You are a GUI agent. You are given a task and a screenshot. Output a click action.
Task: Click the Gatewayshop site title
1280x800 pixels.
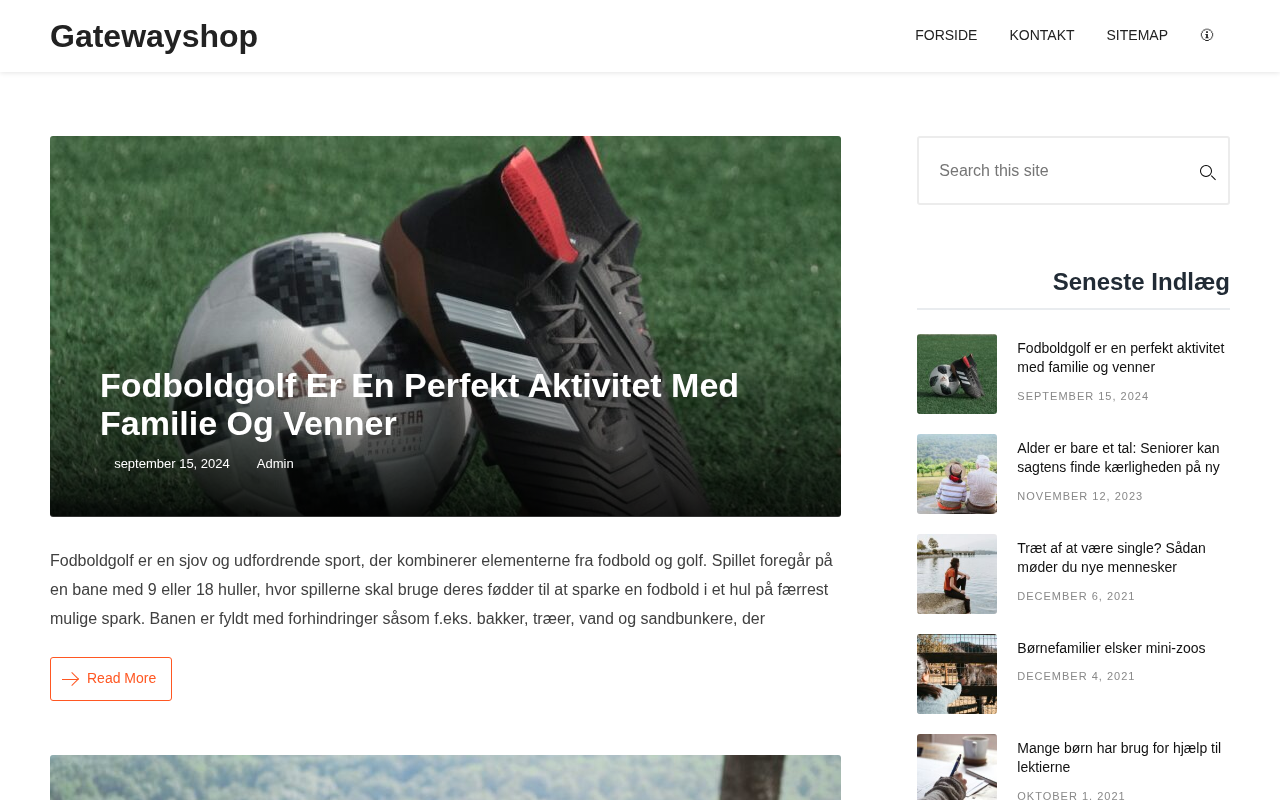coord(154,36)
